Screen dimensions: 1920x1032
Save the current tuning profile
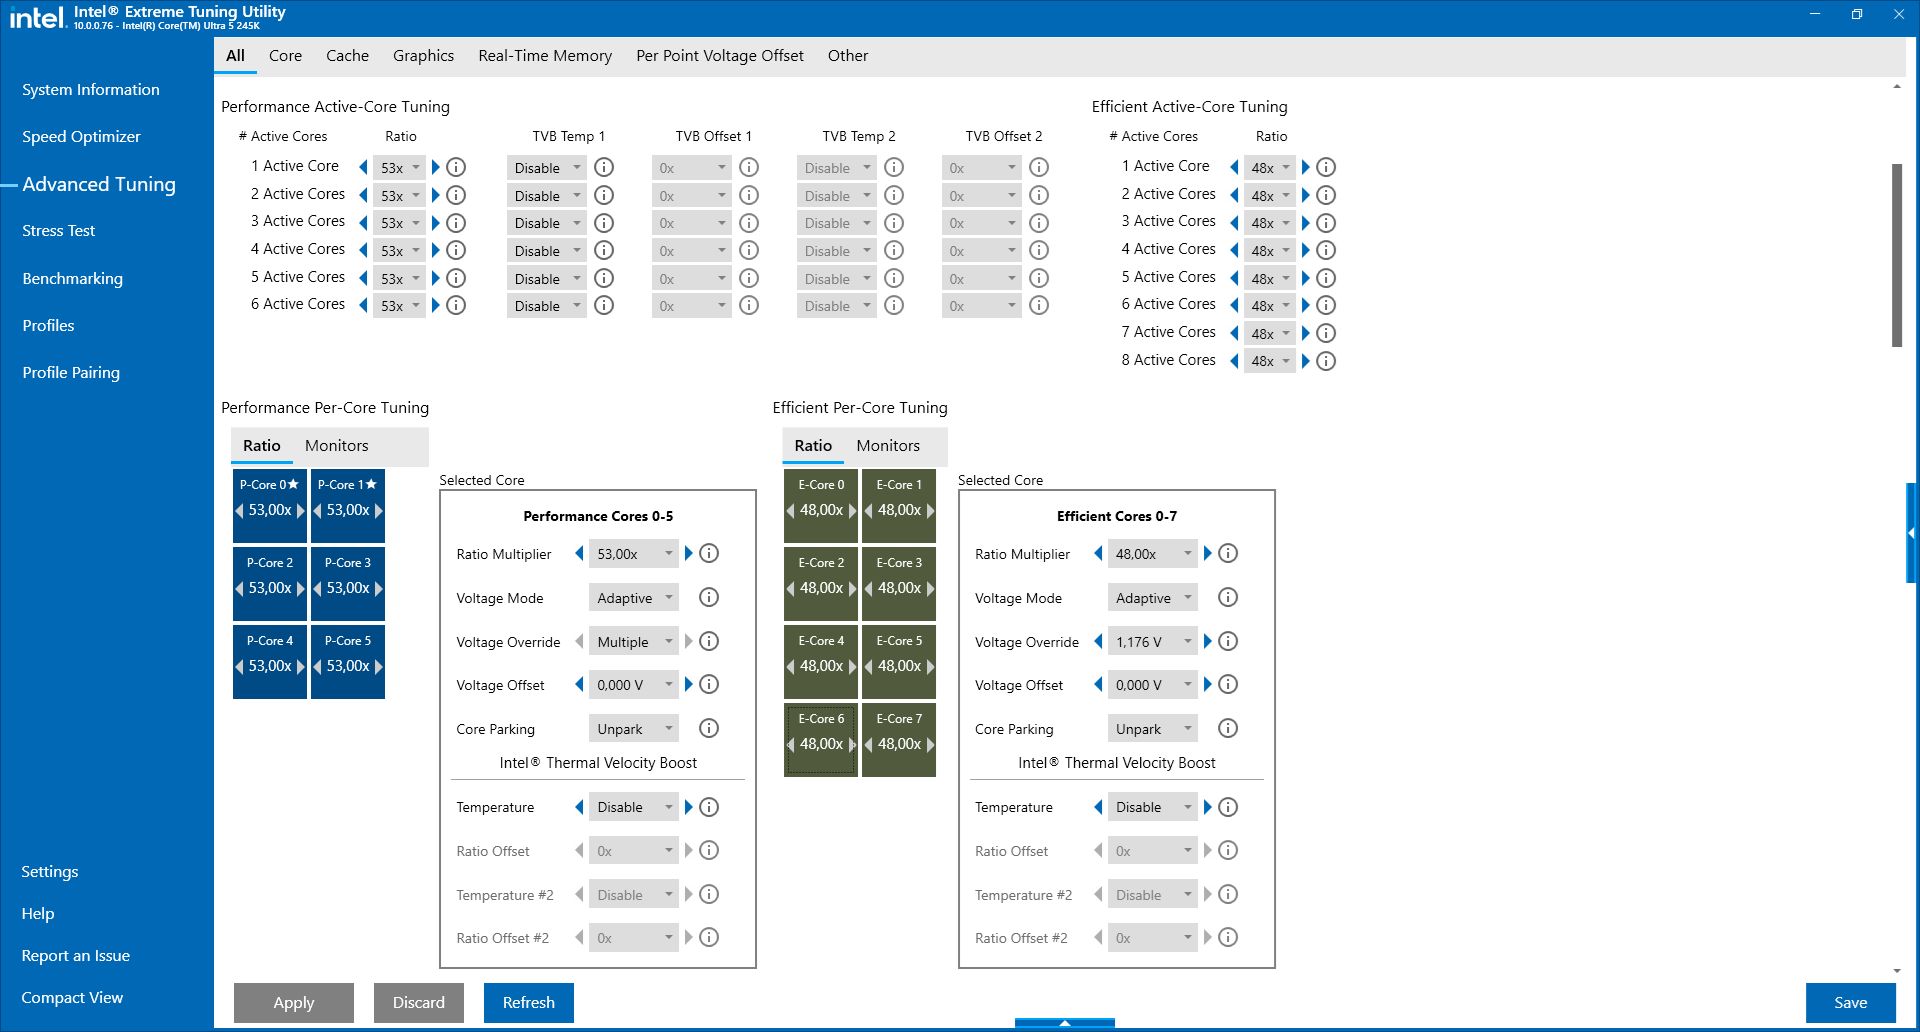point(1851,1003)
